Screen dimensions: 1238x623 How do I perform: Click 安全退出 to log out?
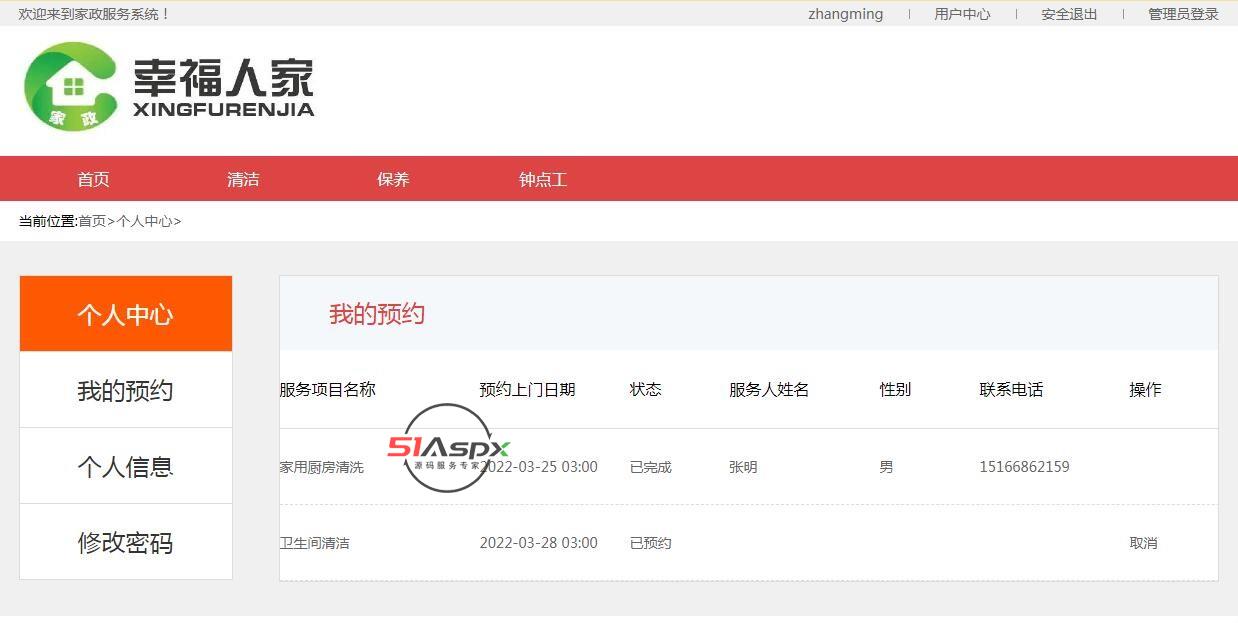pyautogui.click(x=1069, y=14)
